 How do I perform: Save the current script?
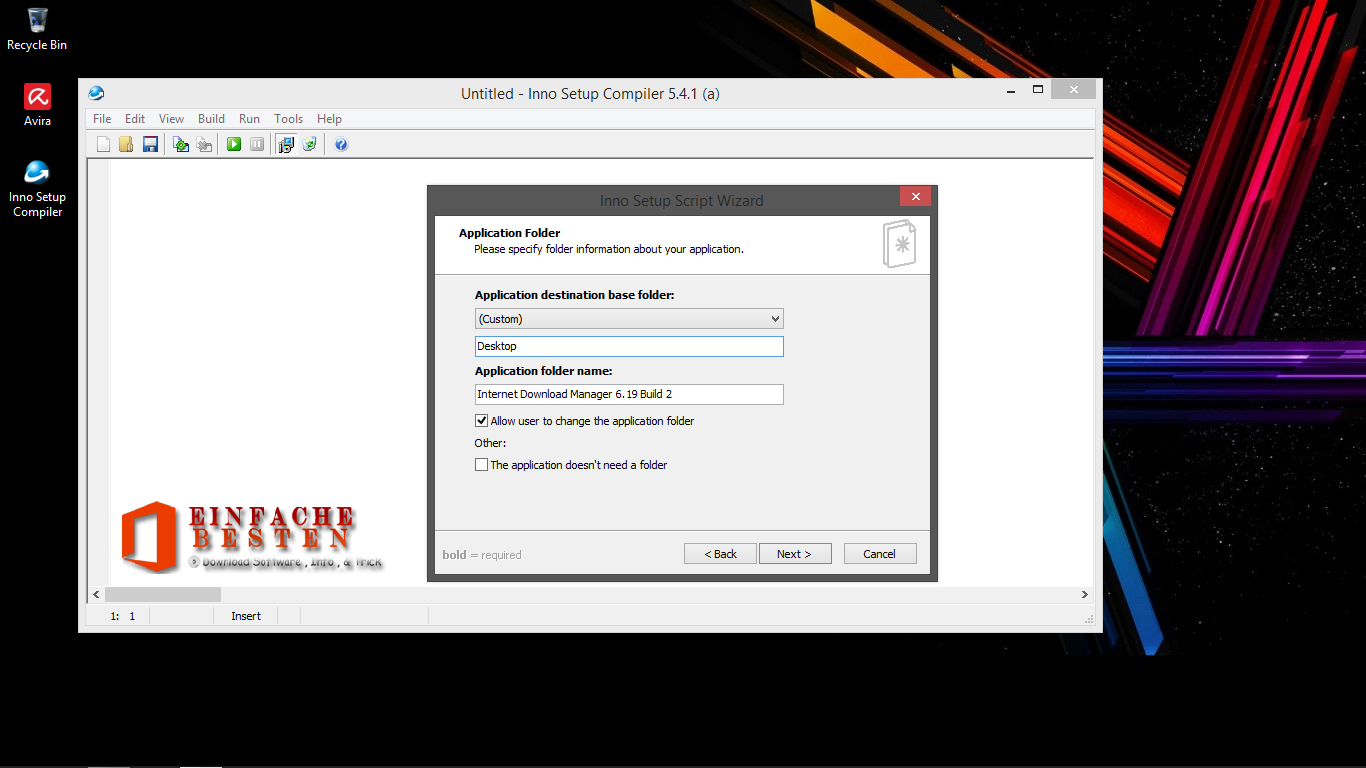tap(150, 144)
